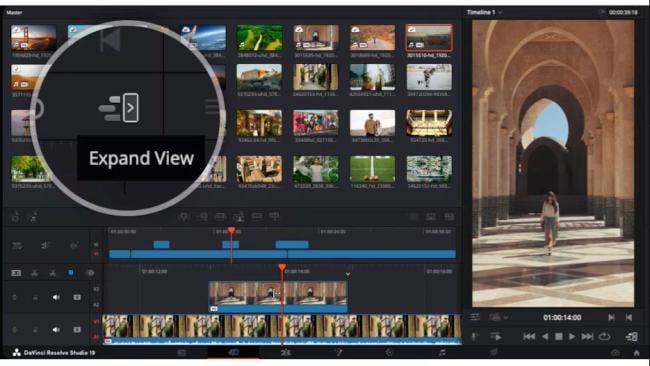This screenshot has height=366, width=650.
Task: Apply the Dissolve transition icon
Action: (x=431, y=217)
